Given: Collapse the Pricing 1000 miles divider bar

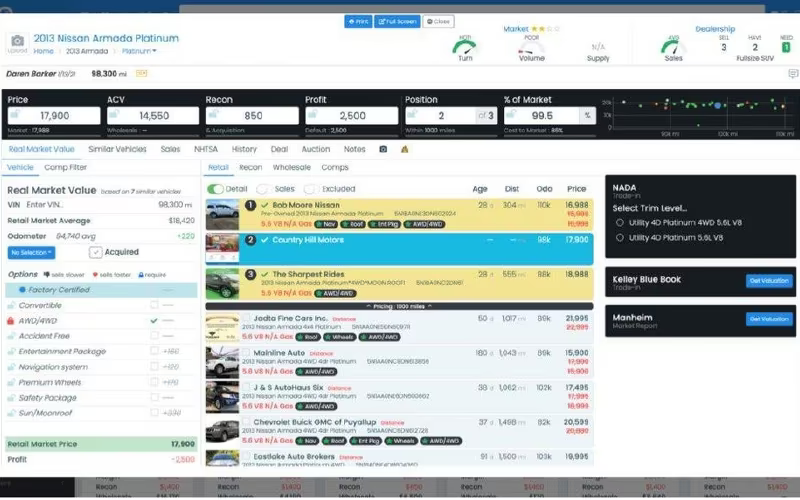Looking at the screenshot, I should [x=399, y=306].
